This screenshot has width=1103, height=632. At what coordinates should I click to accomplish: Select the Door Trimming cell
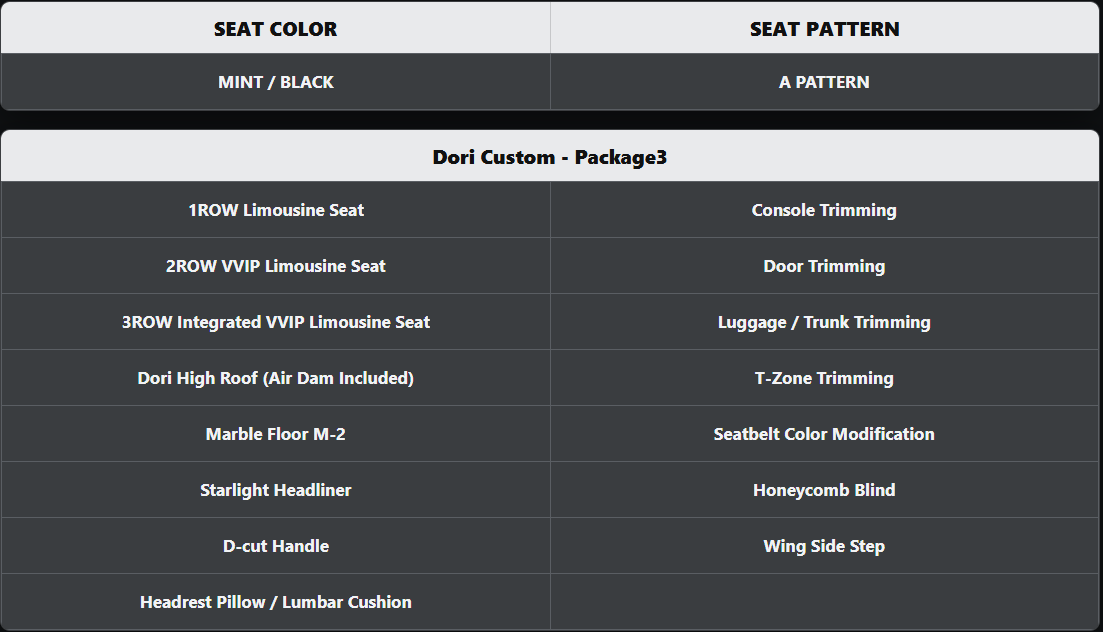824,266
